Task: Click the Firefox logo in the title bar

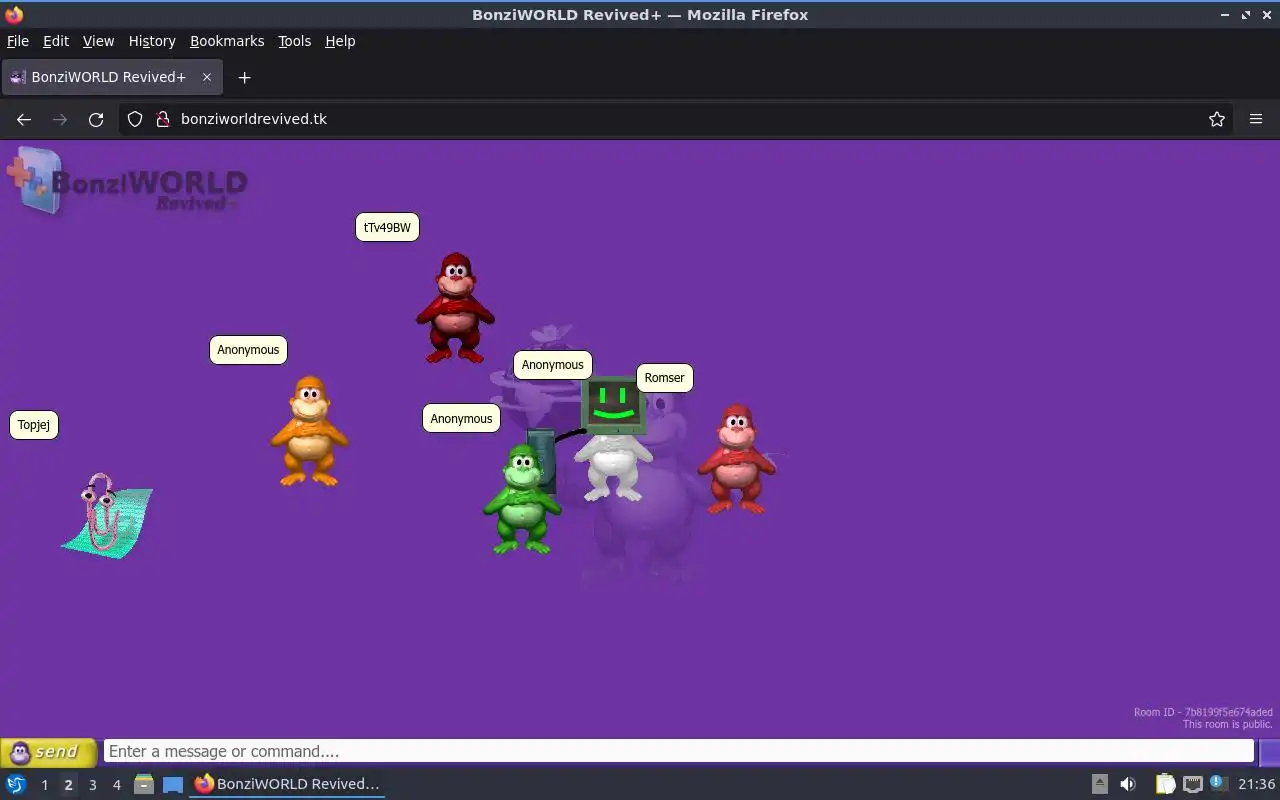Action: pyautogui.click(x=14, y=14)
